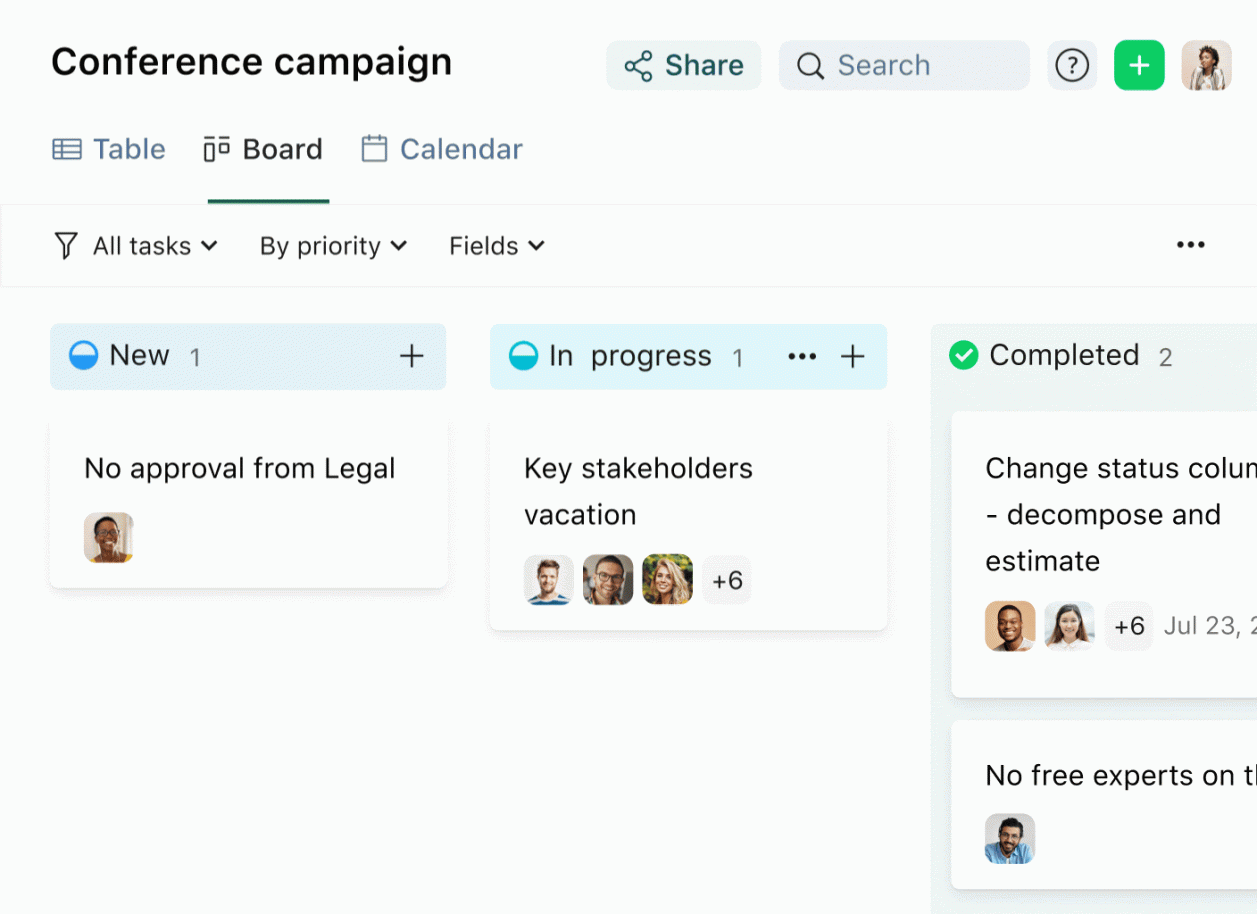Click the Share button

684,66
